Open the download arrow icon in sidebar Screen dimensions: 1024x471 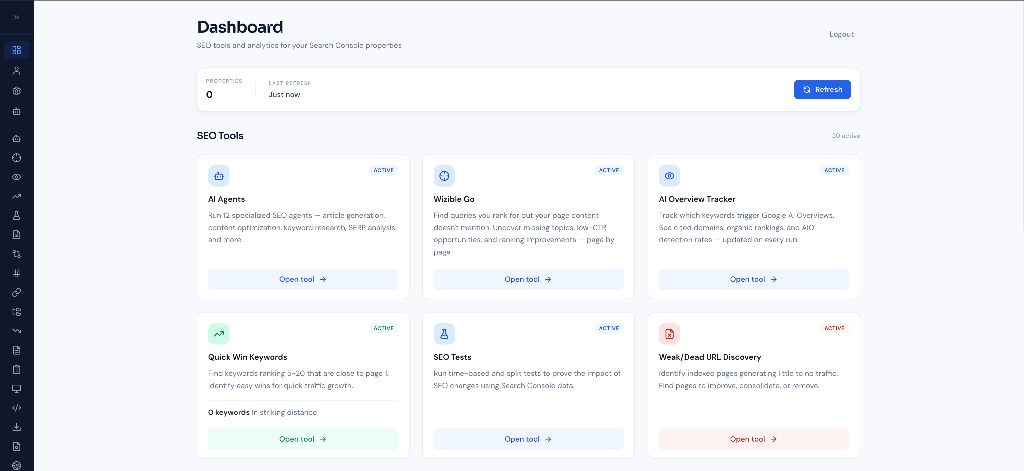(17, 427)
